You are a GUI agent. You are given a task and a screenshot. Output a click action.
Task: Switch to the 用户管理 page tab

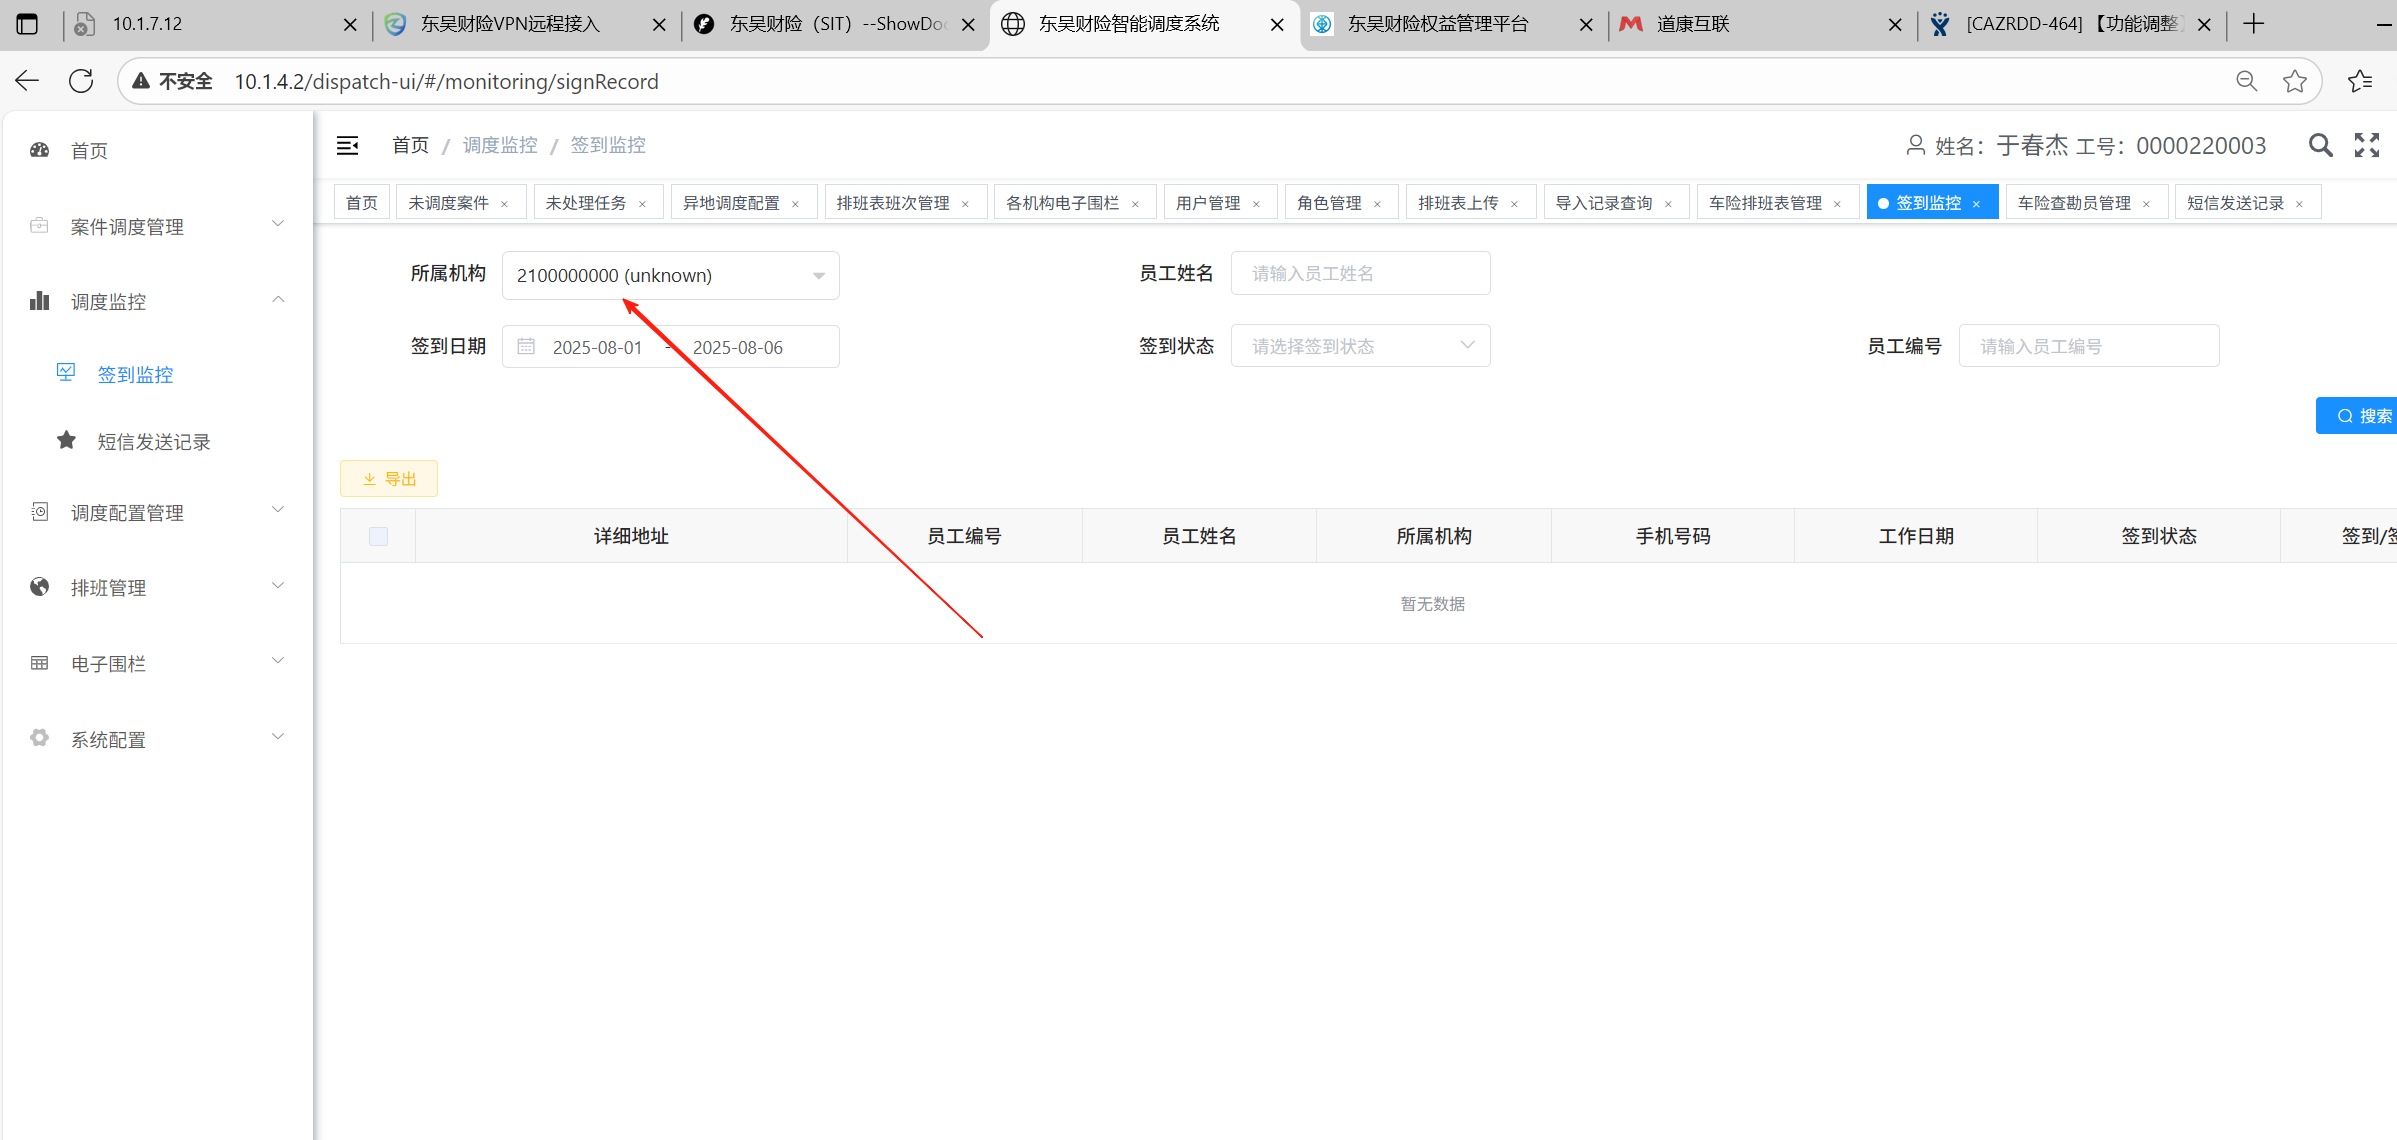coord(1208,203)
